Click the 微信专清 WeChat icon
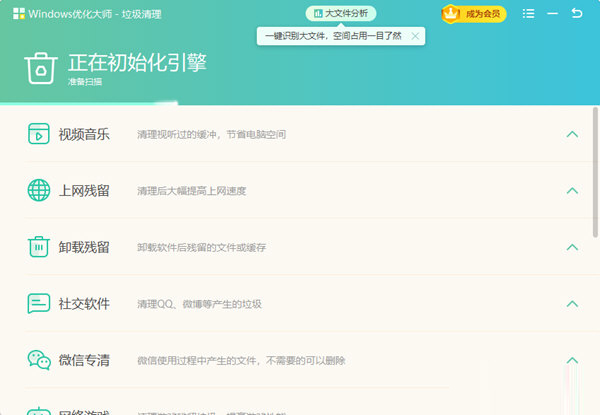This screenshot has width=600, height=415. (x=38, y=360)
